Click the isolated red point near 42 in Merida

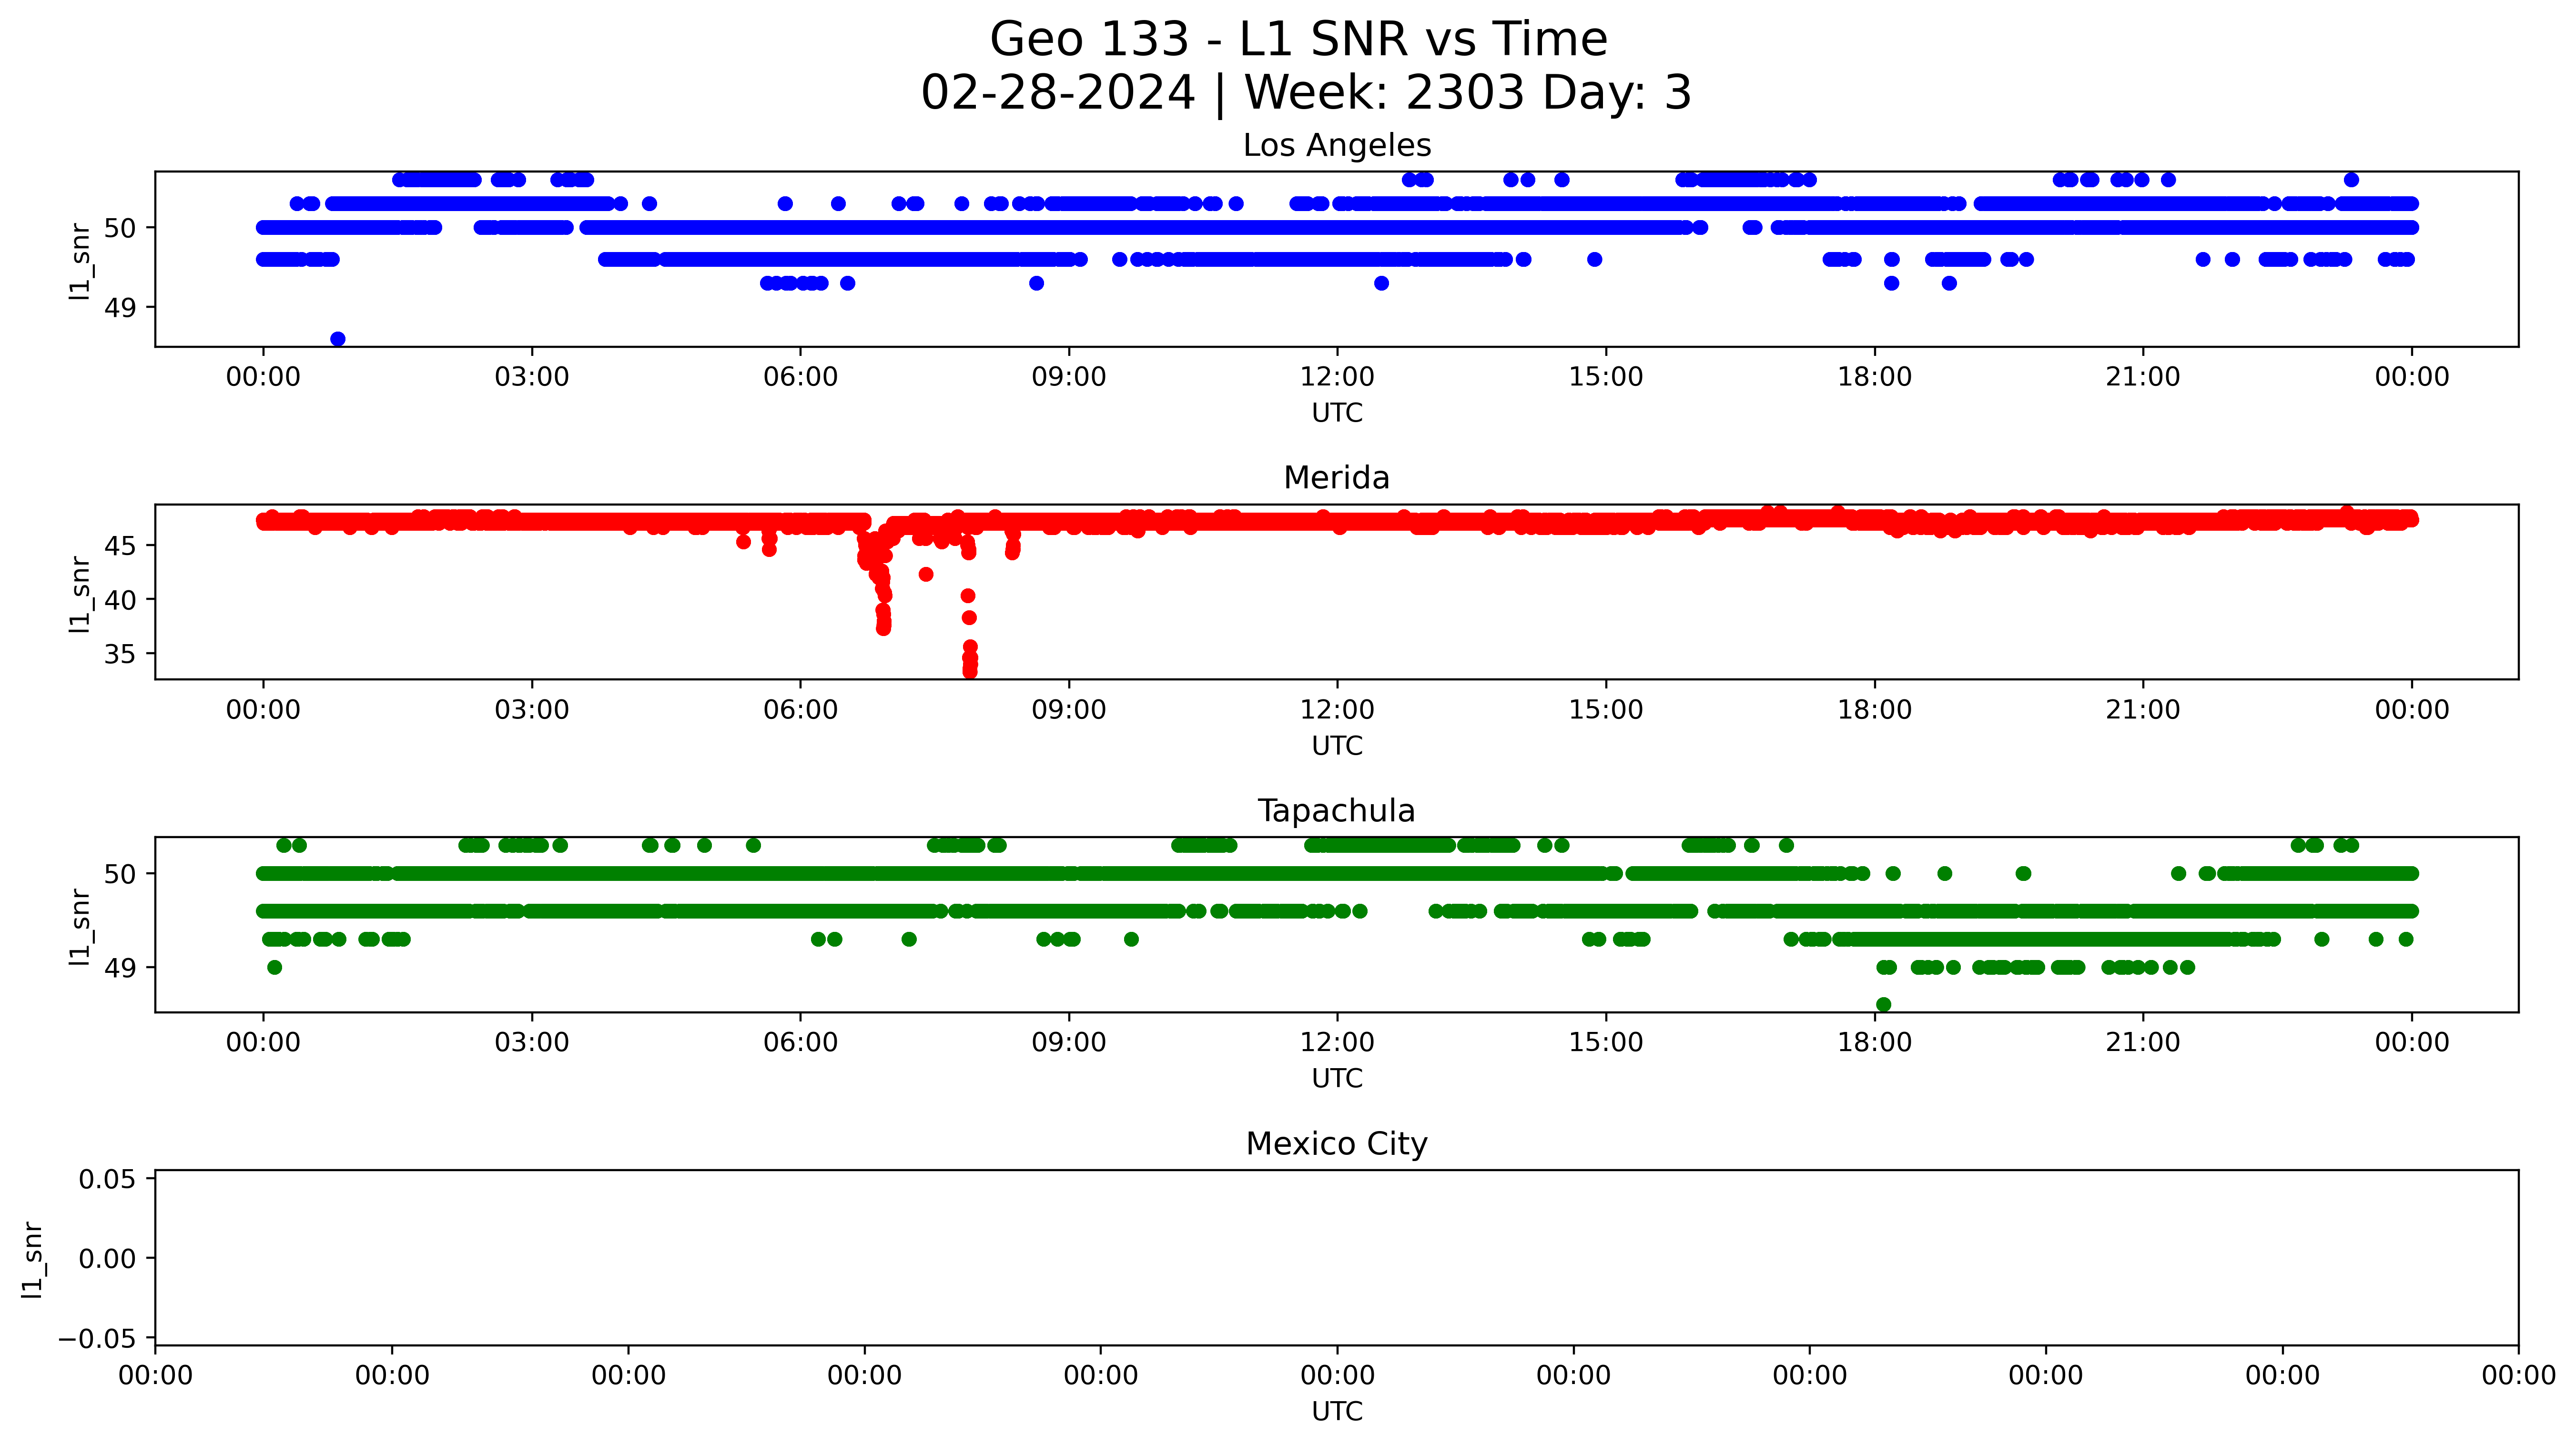coord(926,574)
